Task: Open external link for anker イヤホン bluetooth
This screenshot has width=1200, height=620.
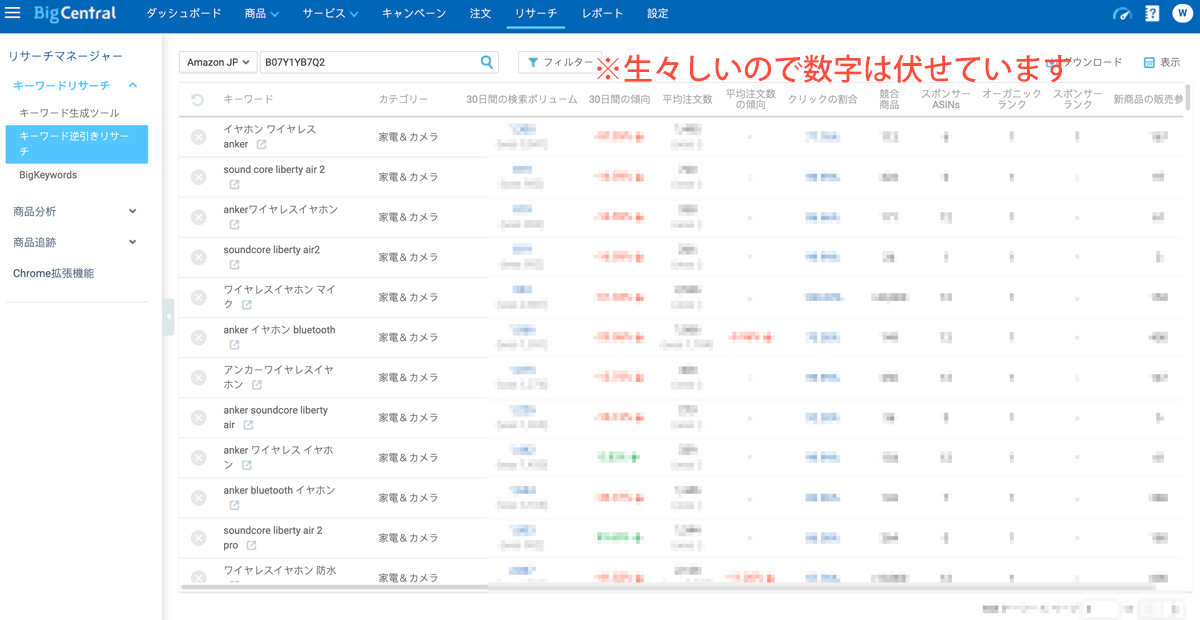Action: [x=234, y=345]
